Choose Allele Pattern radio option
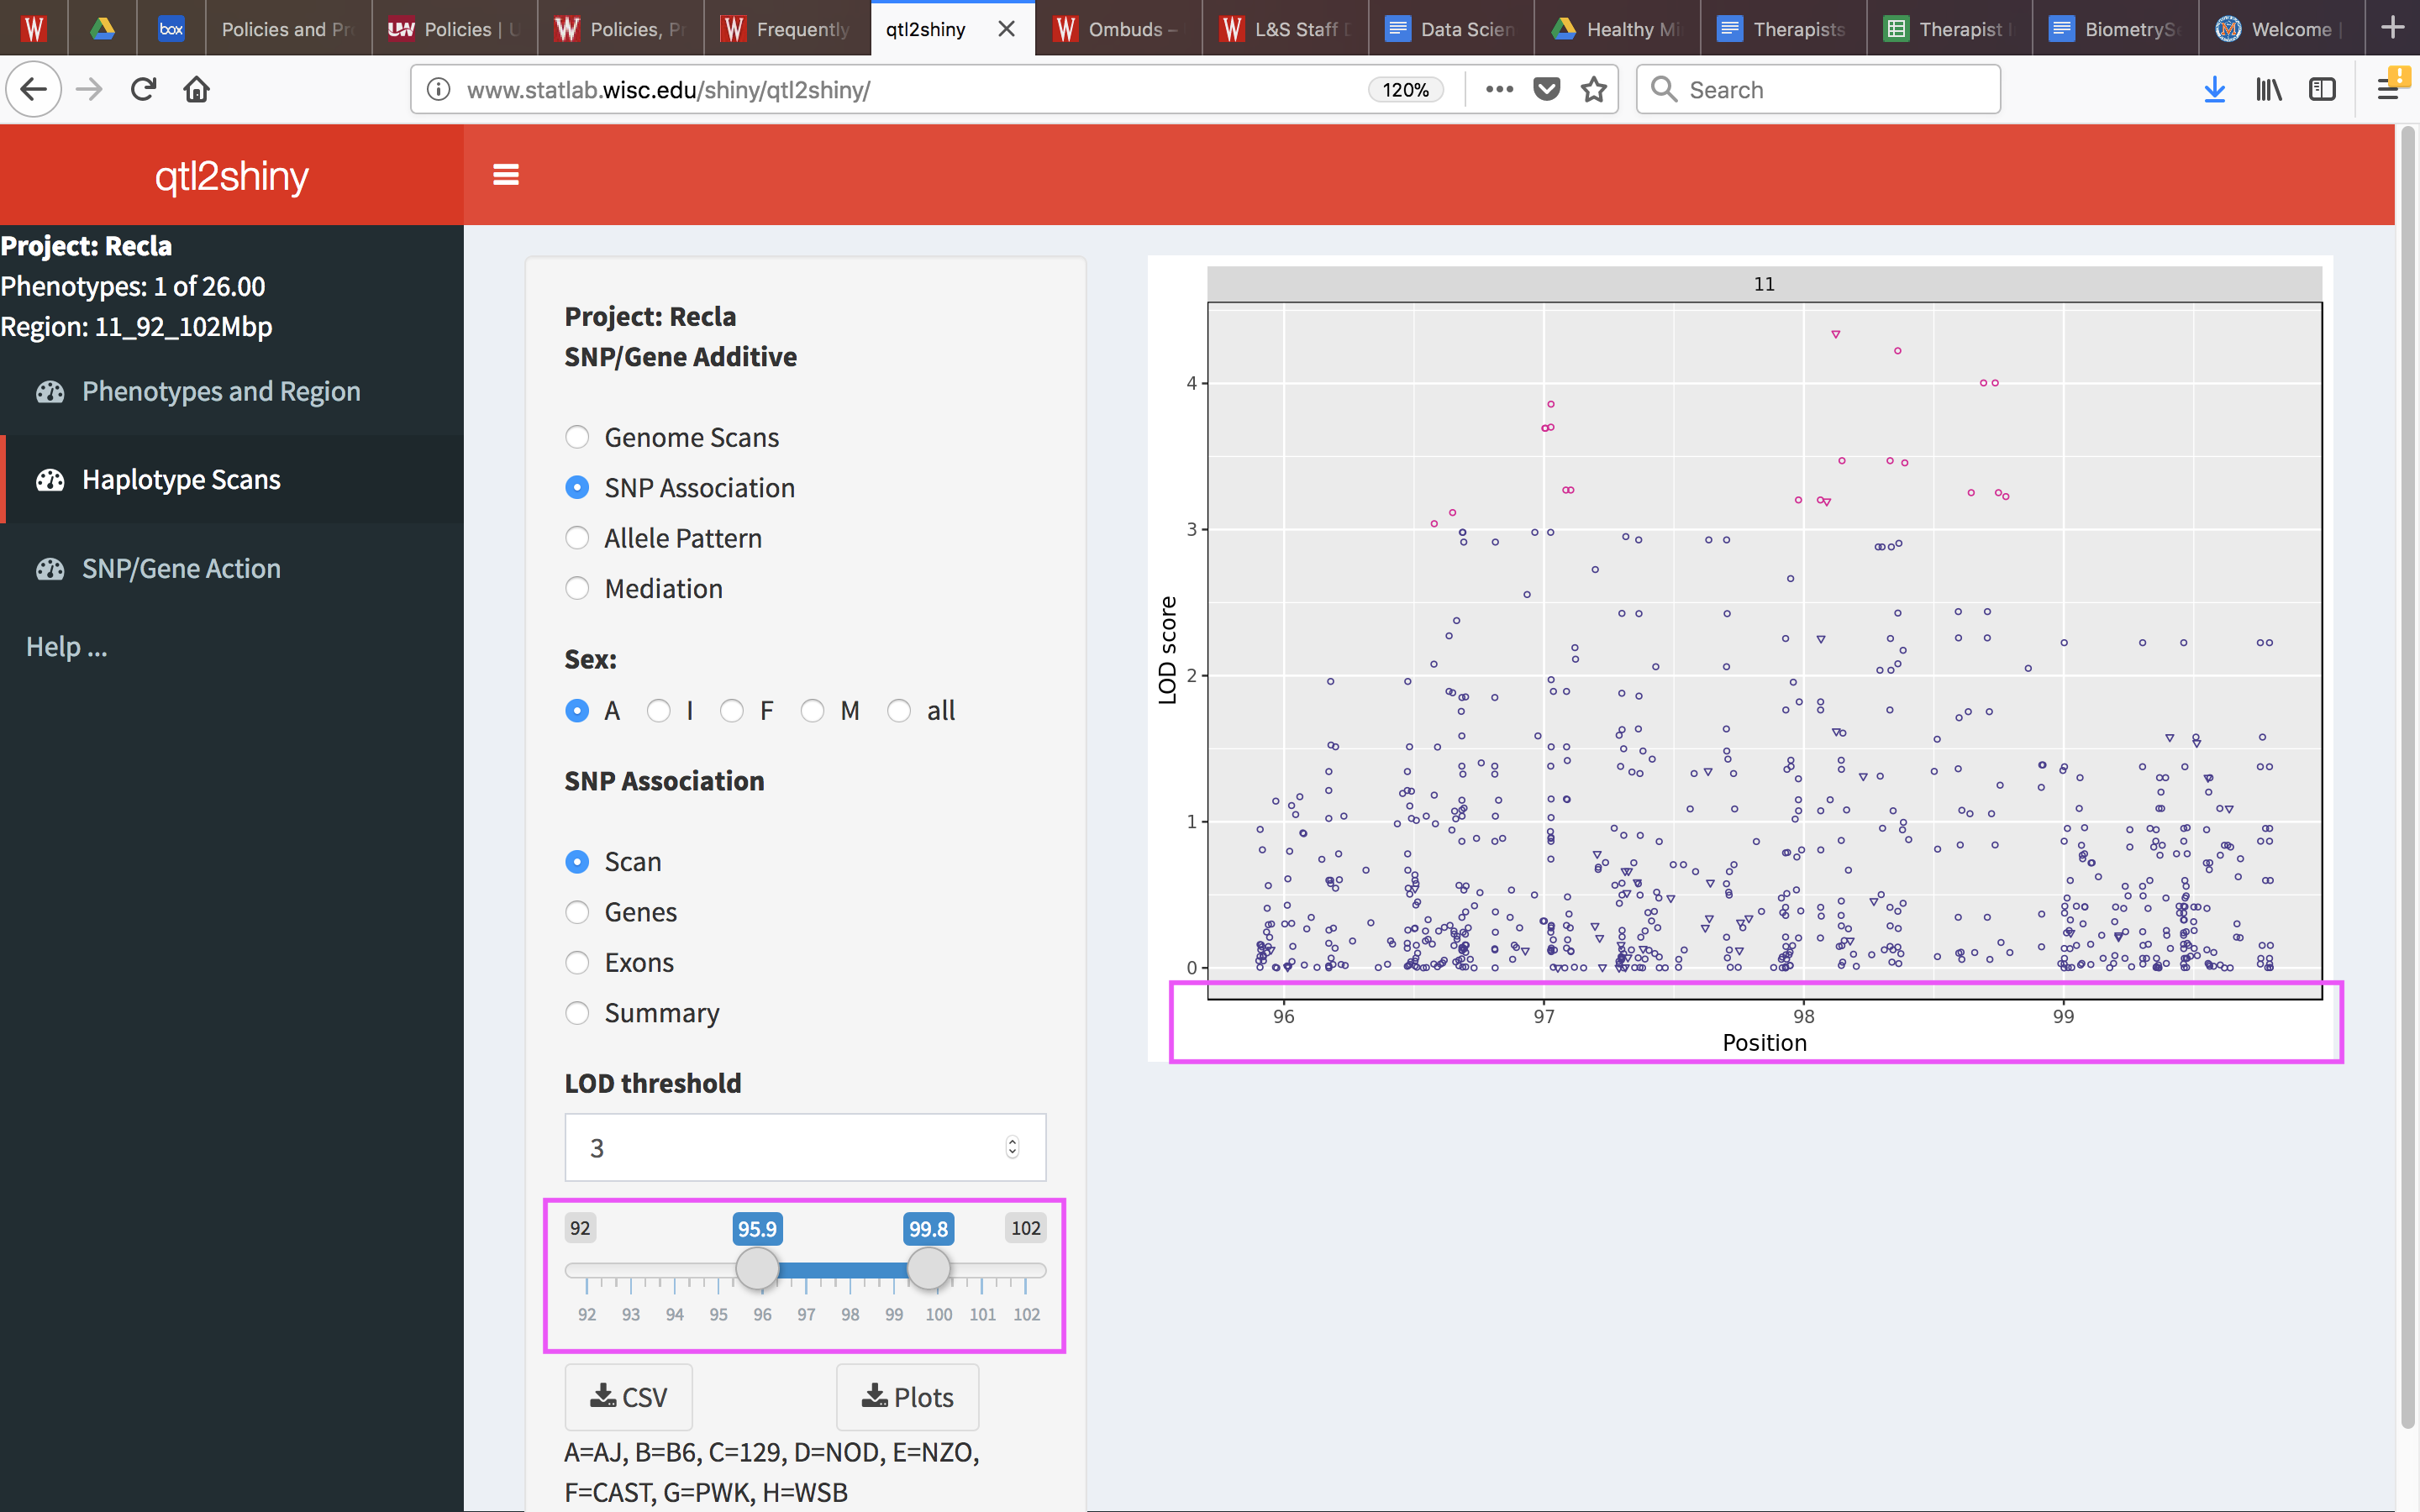Image resolution: width=2420 pixels, height=1512 pixels. (x=577, y=538)
